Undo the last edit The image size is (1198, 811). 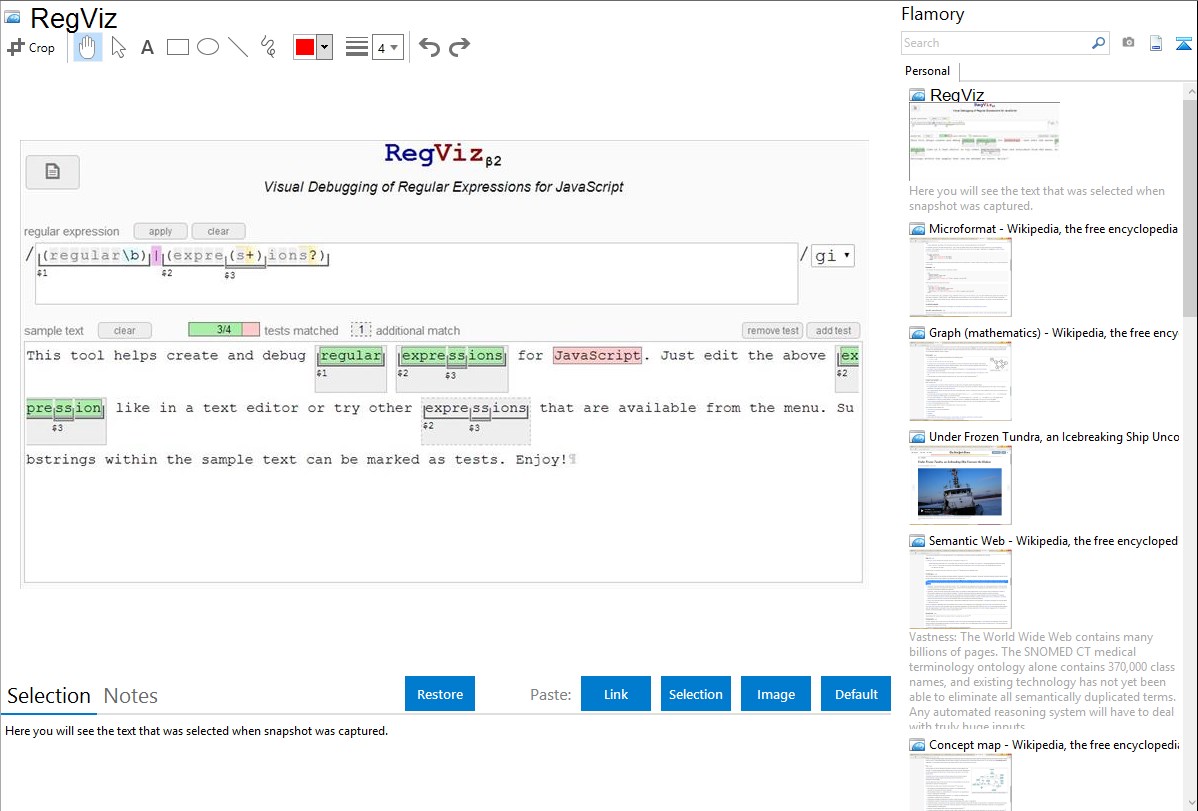pyautogui.click(x=429, y=47)
